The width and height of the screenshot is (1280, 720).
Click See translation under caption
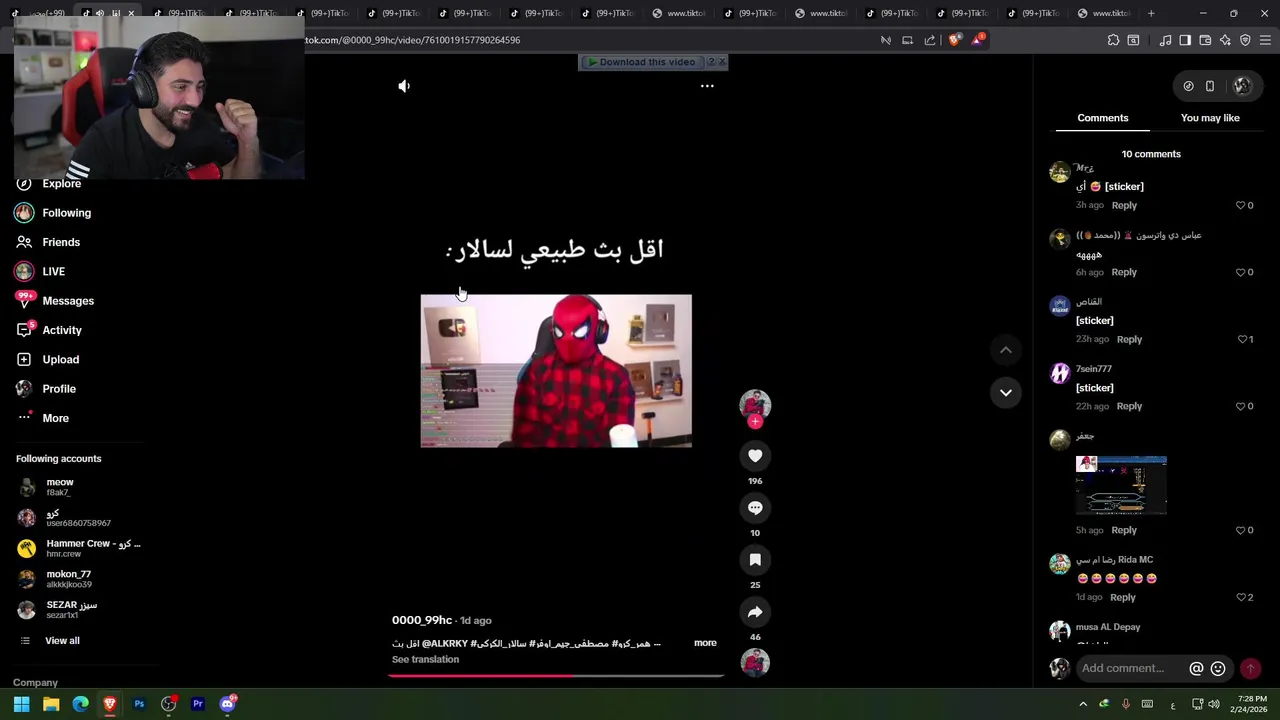pyautogui.click(x=425, y=660)
